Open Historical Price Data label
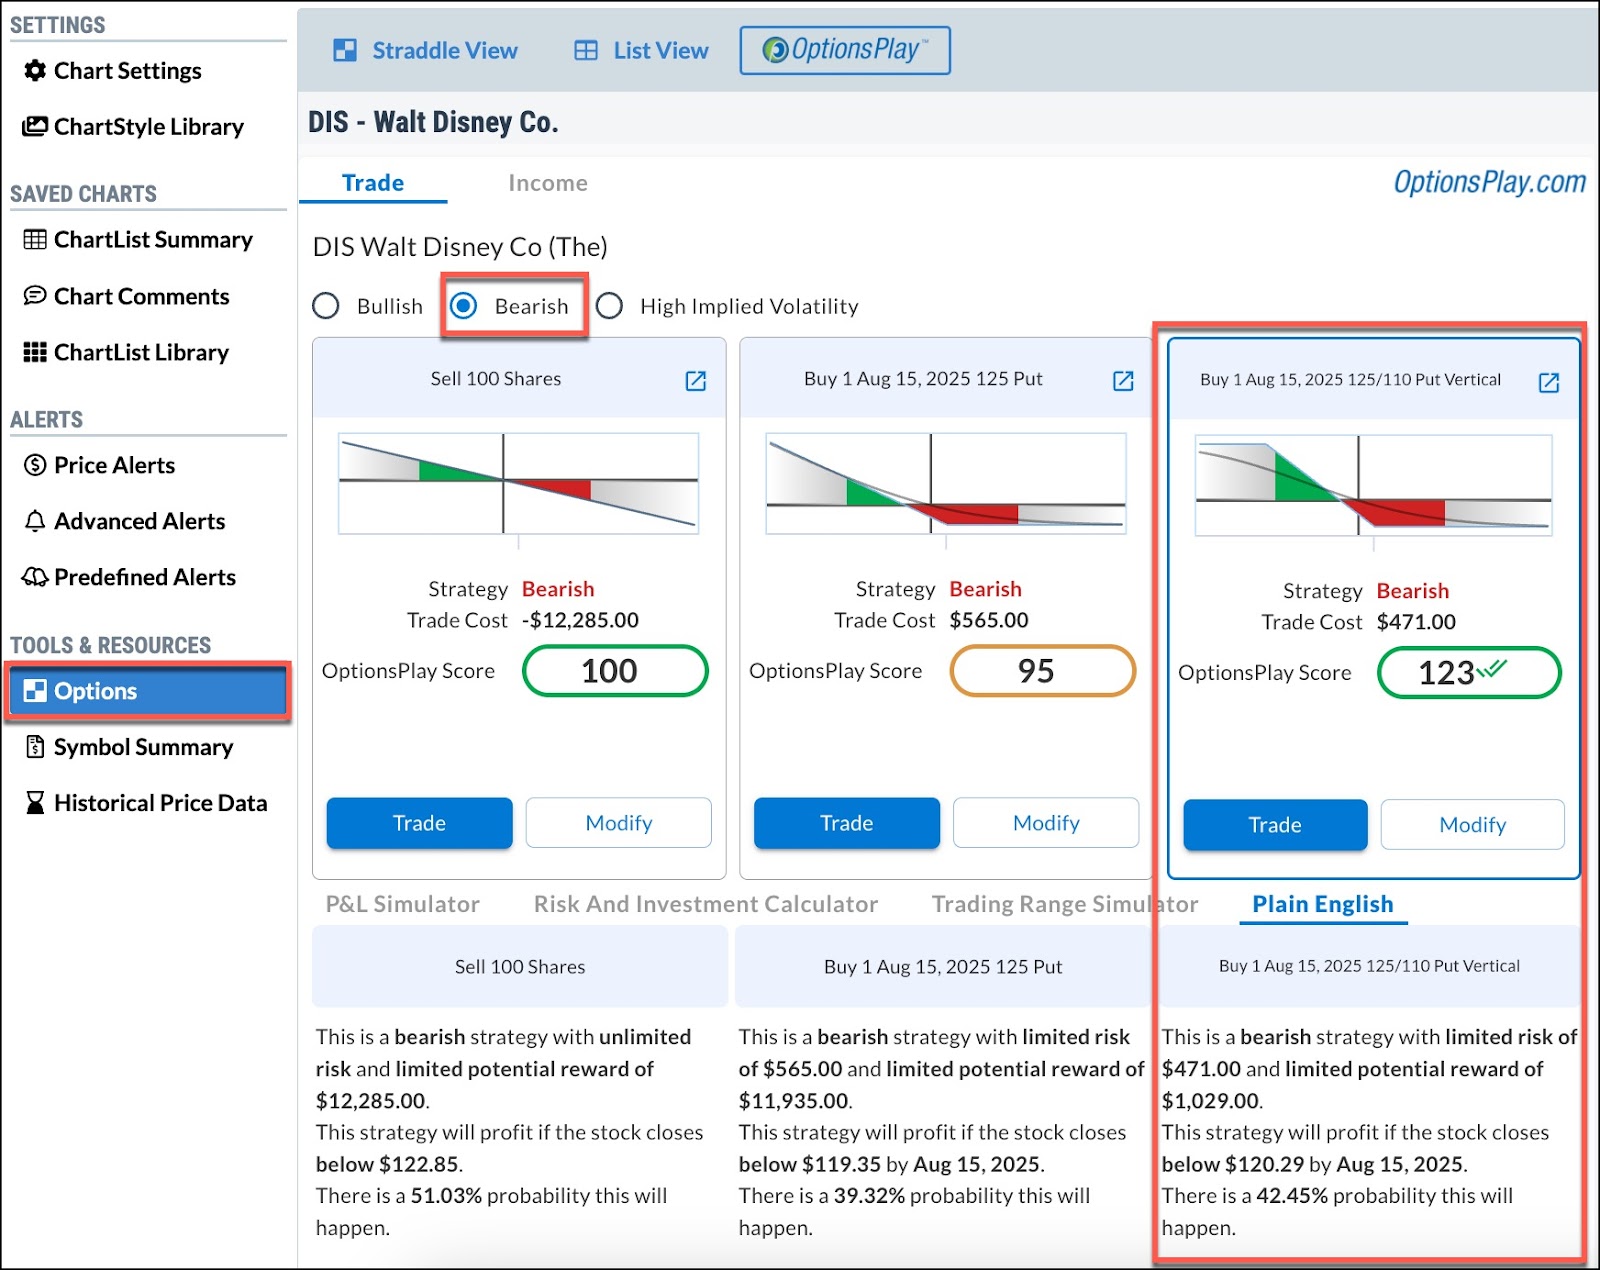 pos(160,803)
